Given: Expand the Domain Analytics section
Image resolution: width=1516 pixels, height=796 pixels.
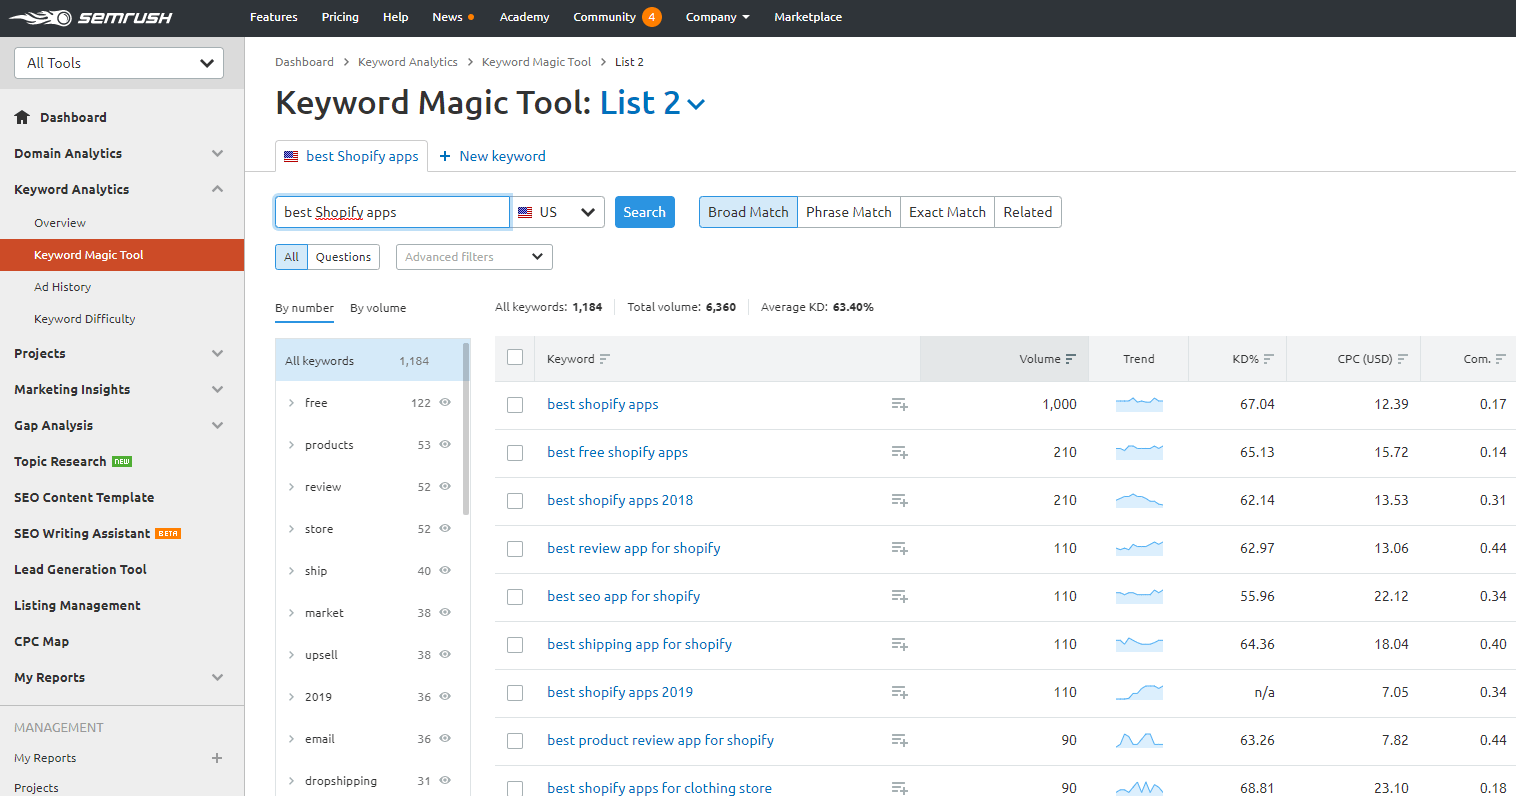Looking at the screenshot, I should point(217,153).
